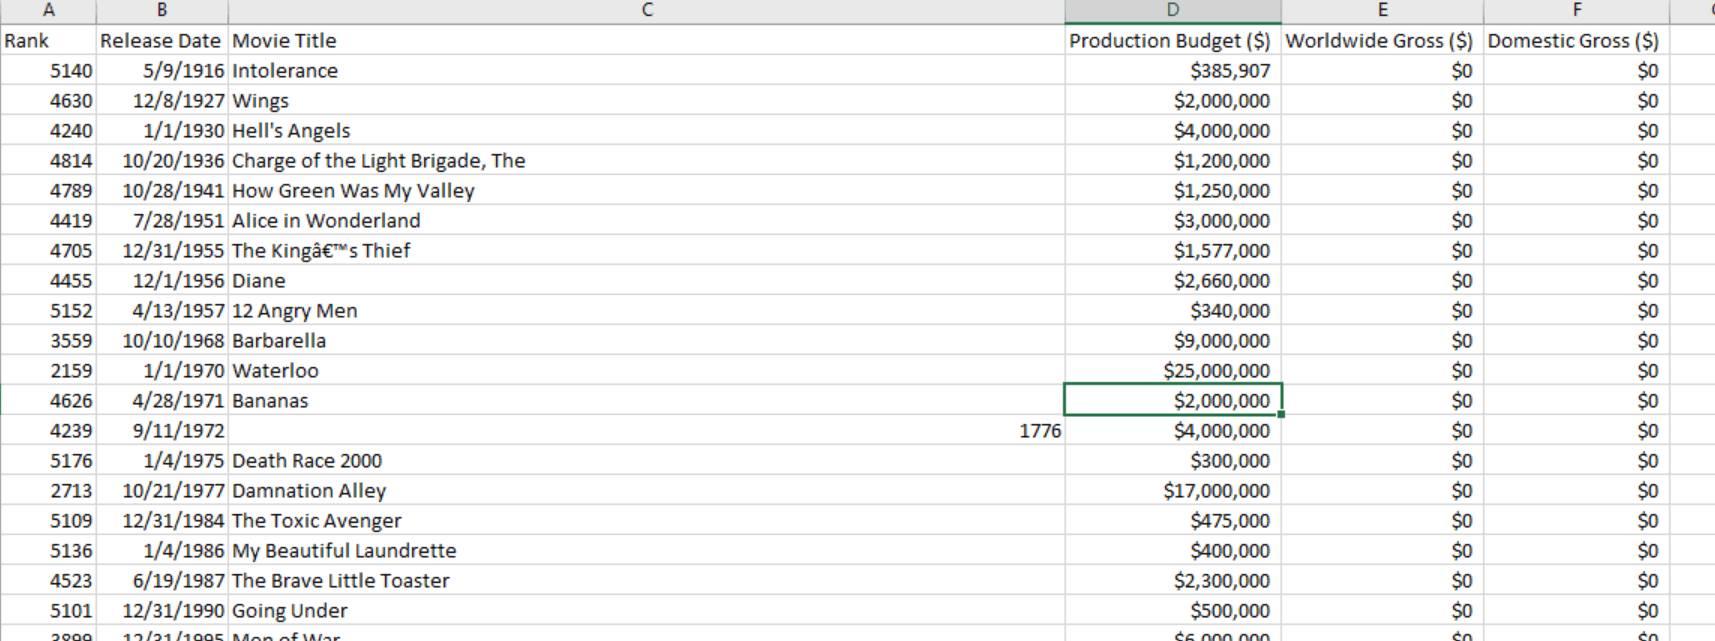The width and height of the screenshot is (1715, 641).
Task: Select the Death Race 2000 cell
Action: click(647, 460)
